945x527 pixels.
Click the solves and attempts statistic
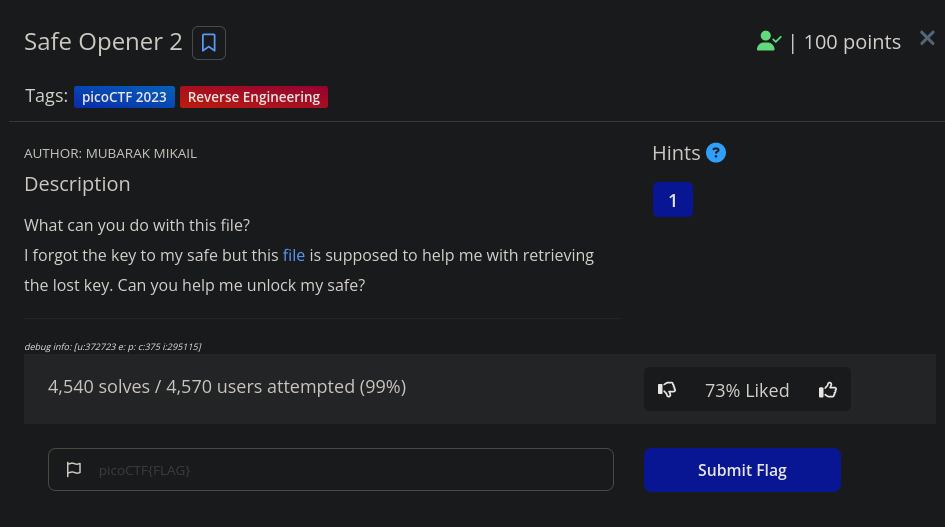227,387
